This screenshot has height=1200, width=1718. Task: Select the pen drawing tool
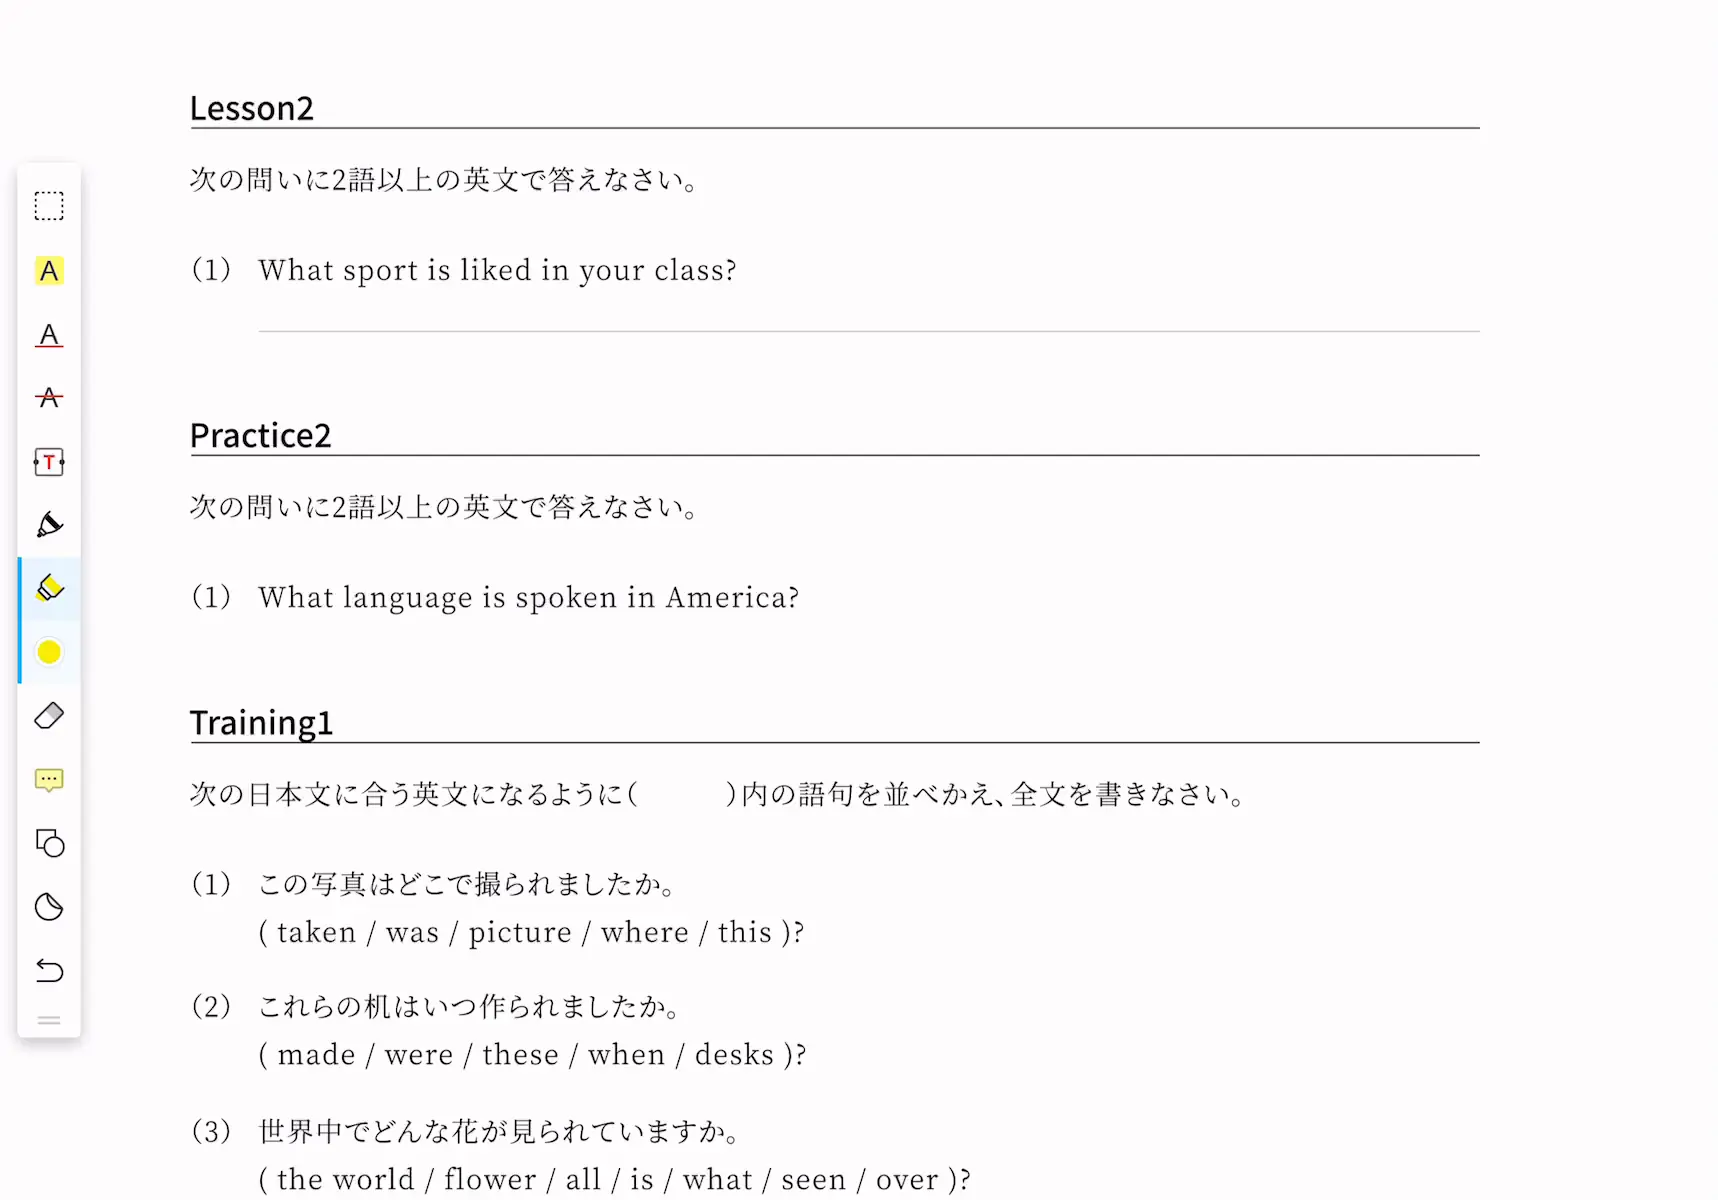[x=49, y=525]
